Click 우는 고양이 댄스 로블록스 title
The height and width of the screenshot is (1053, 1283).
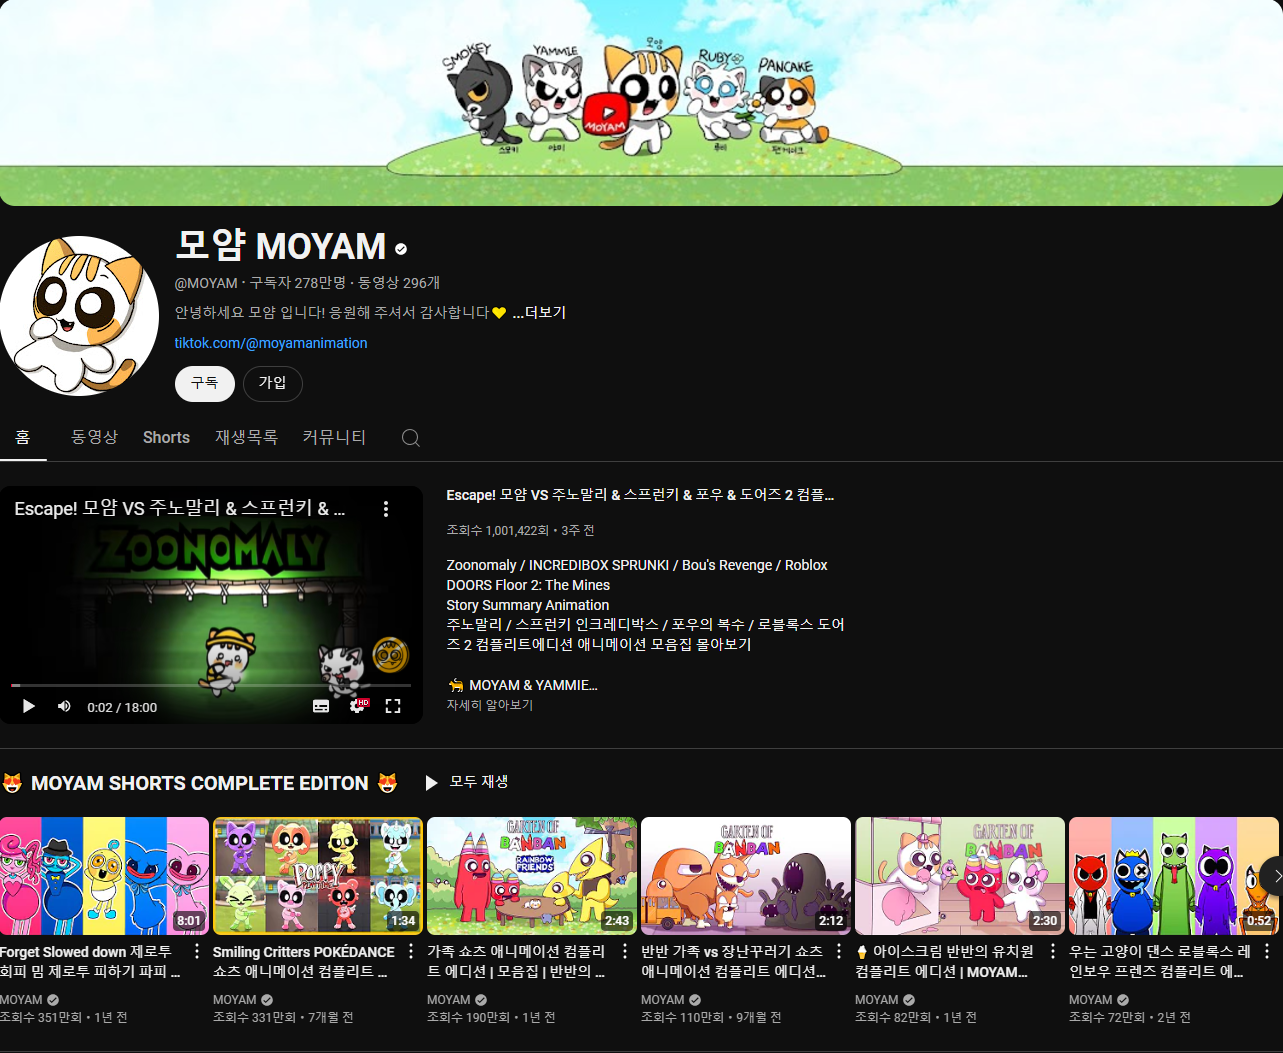click(x=1160, y=962)
